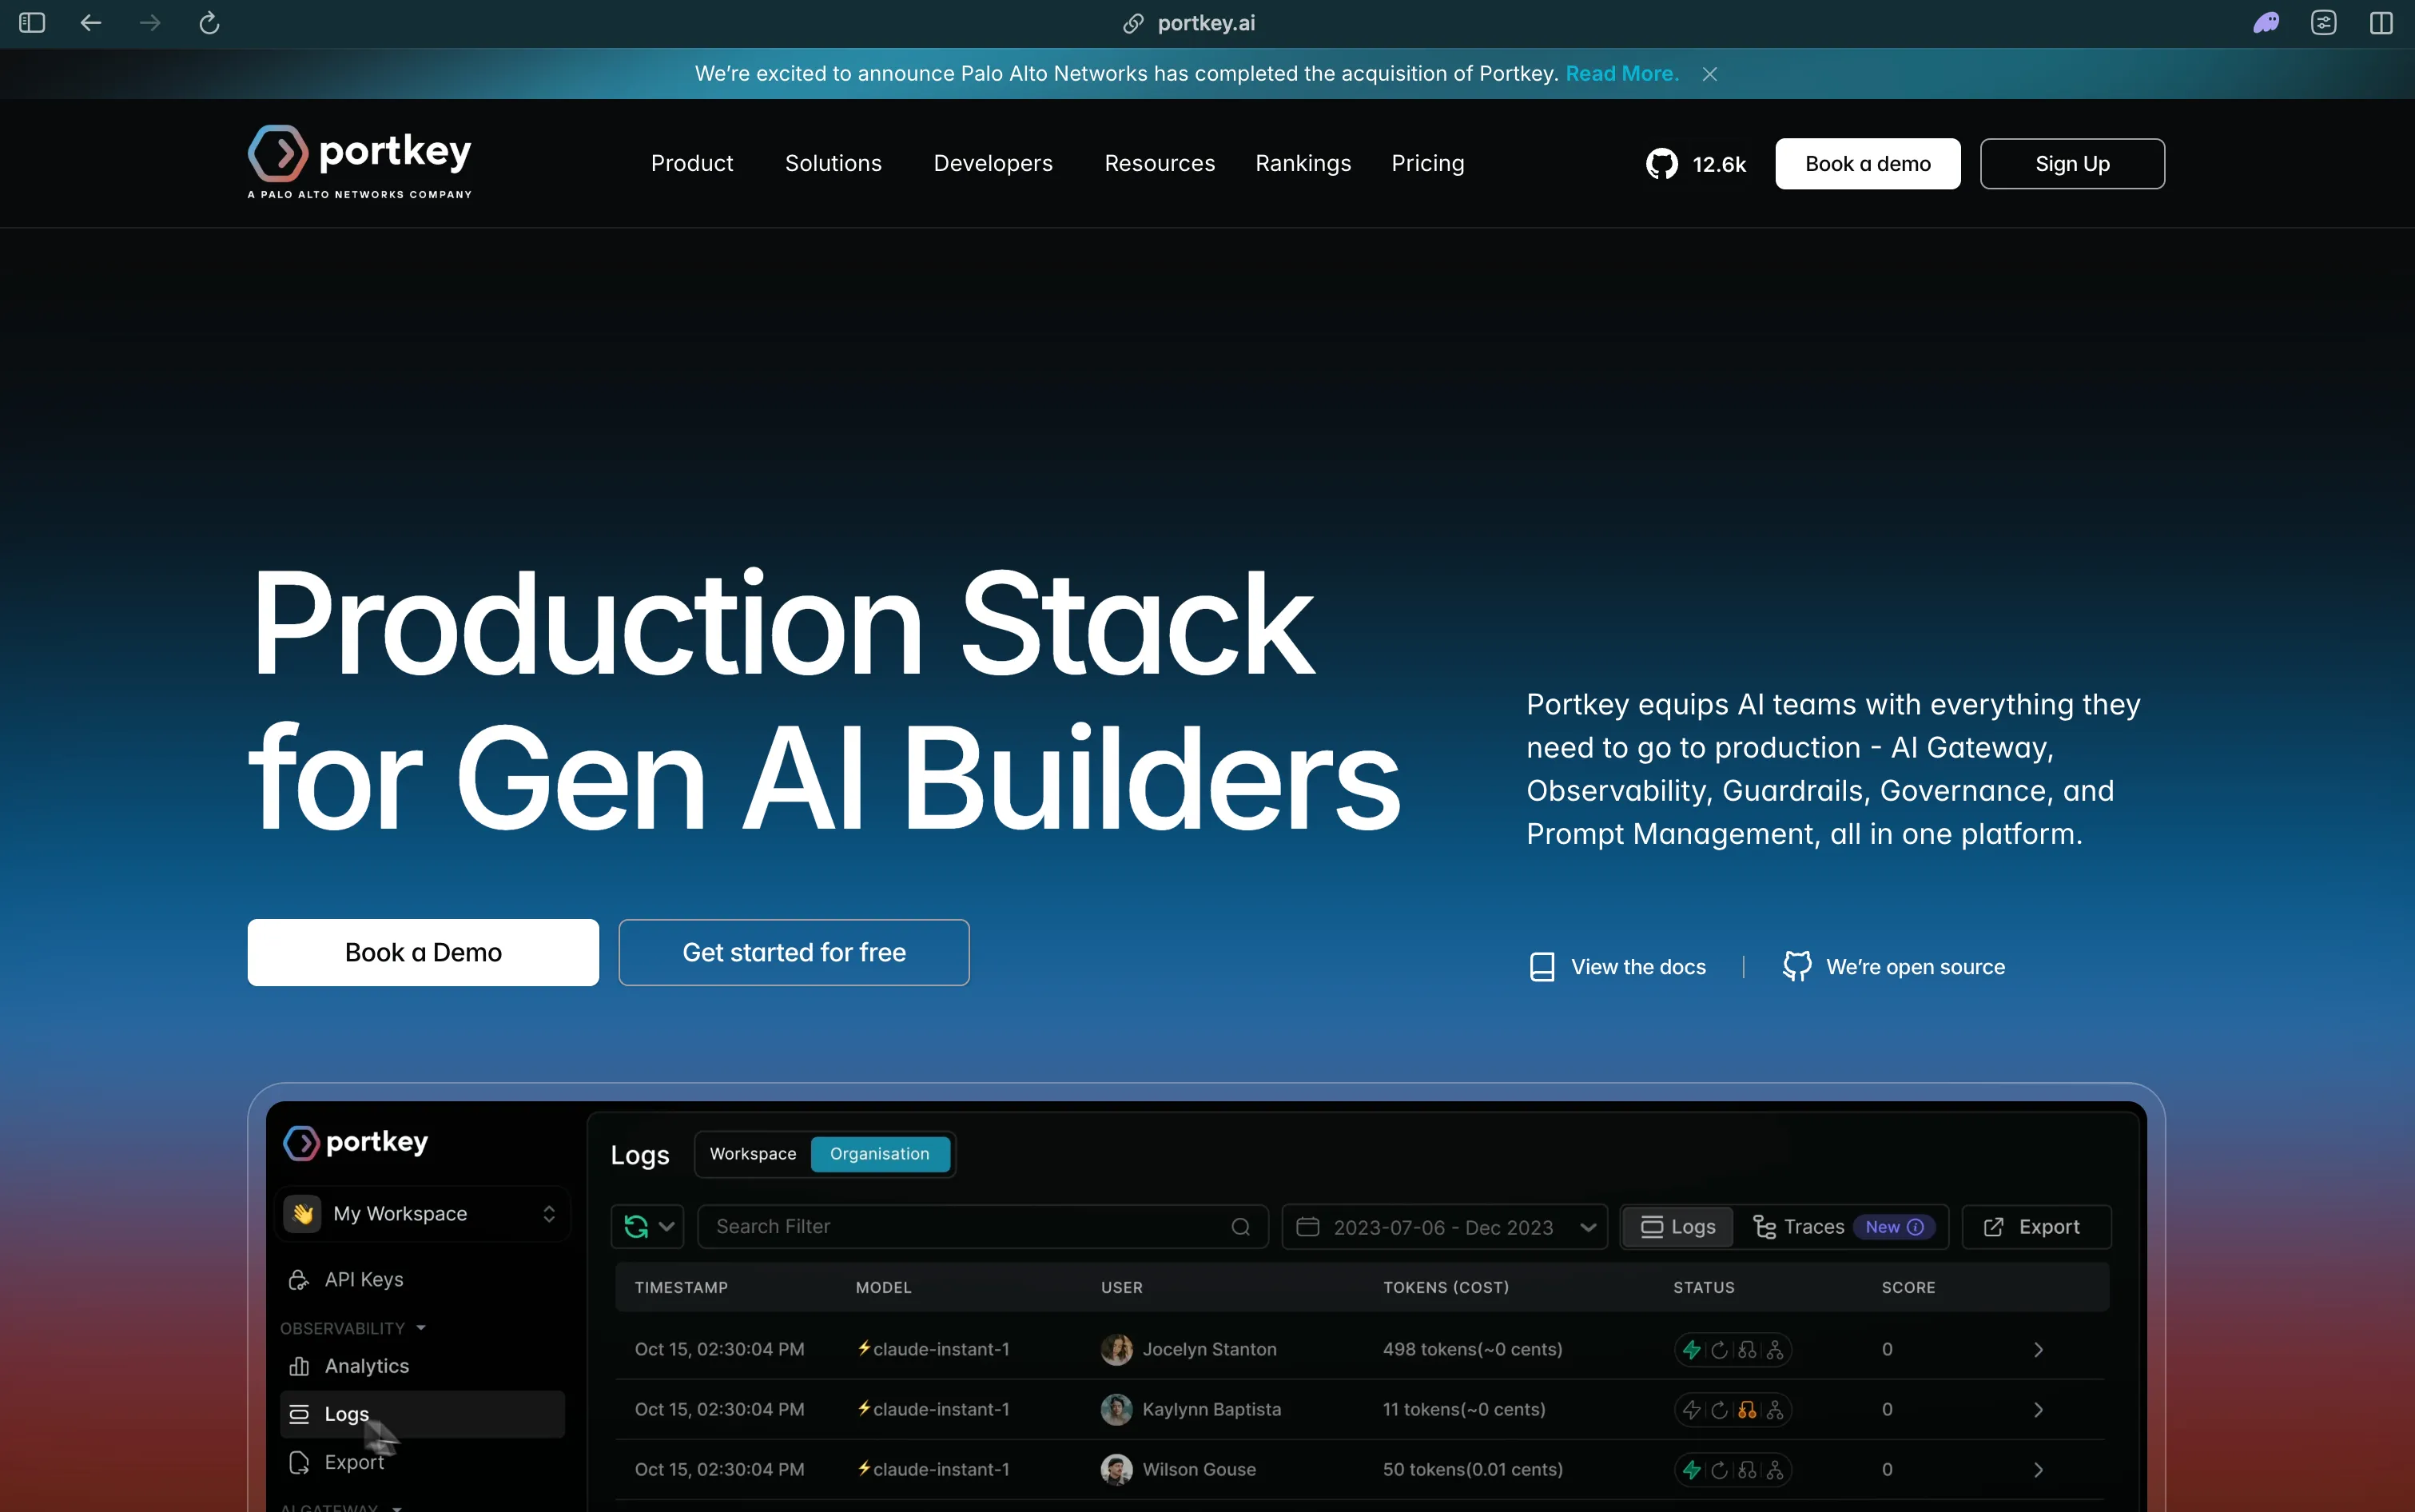Click the large Book a Demo button
The image size is (2415, 1512).
pyautogui.click(x=423, y=952)
